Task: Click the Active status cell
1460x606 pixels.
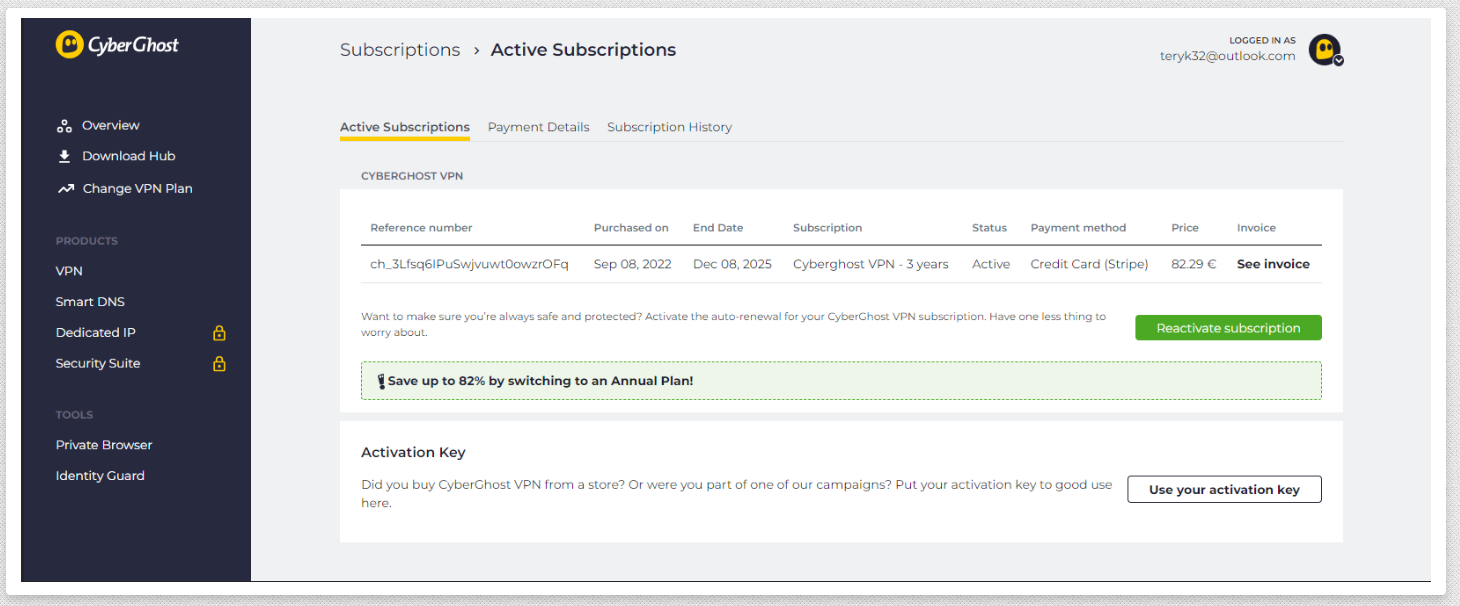Action: point(991,265)
